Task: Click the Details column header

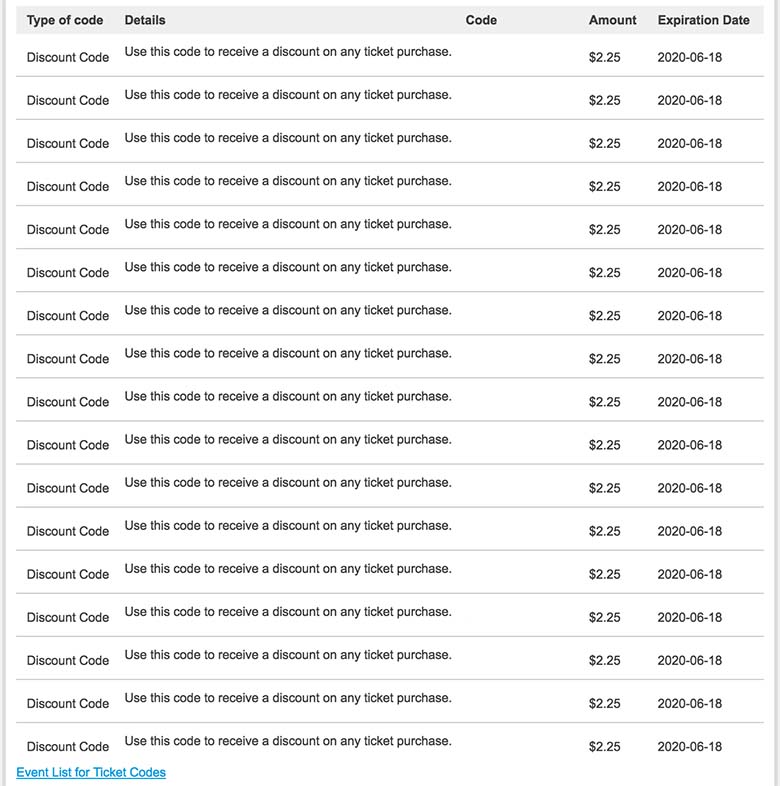Action: (145, 20)
